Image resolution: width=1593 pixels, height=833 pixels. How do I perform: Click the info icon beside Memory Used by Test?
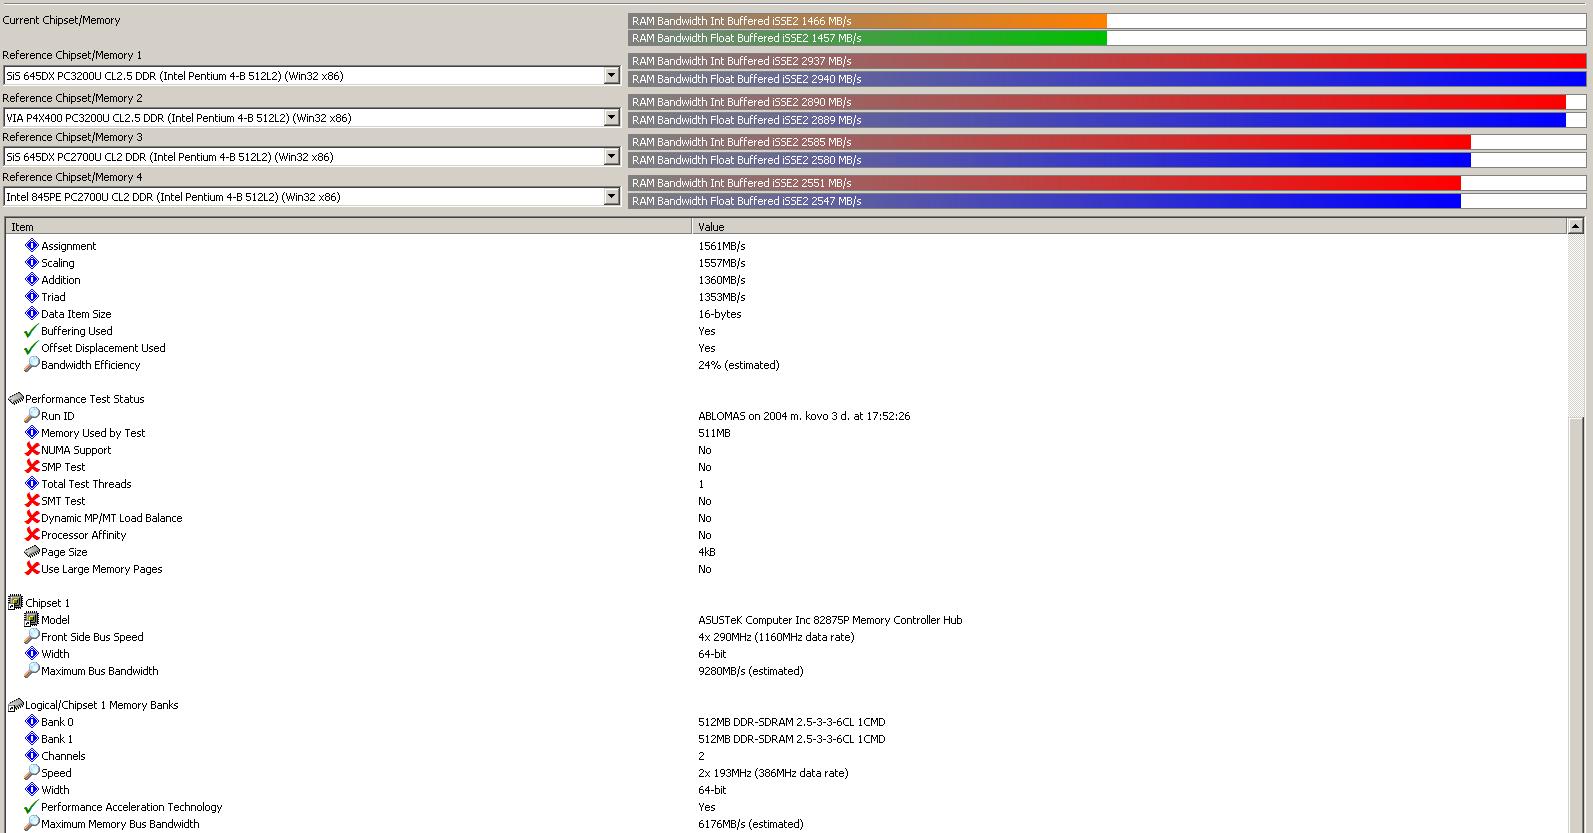tap(31, 432)
